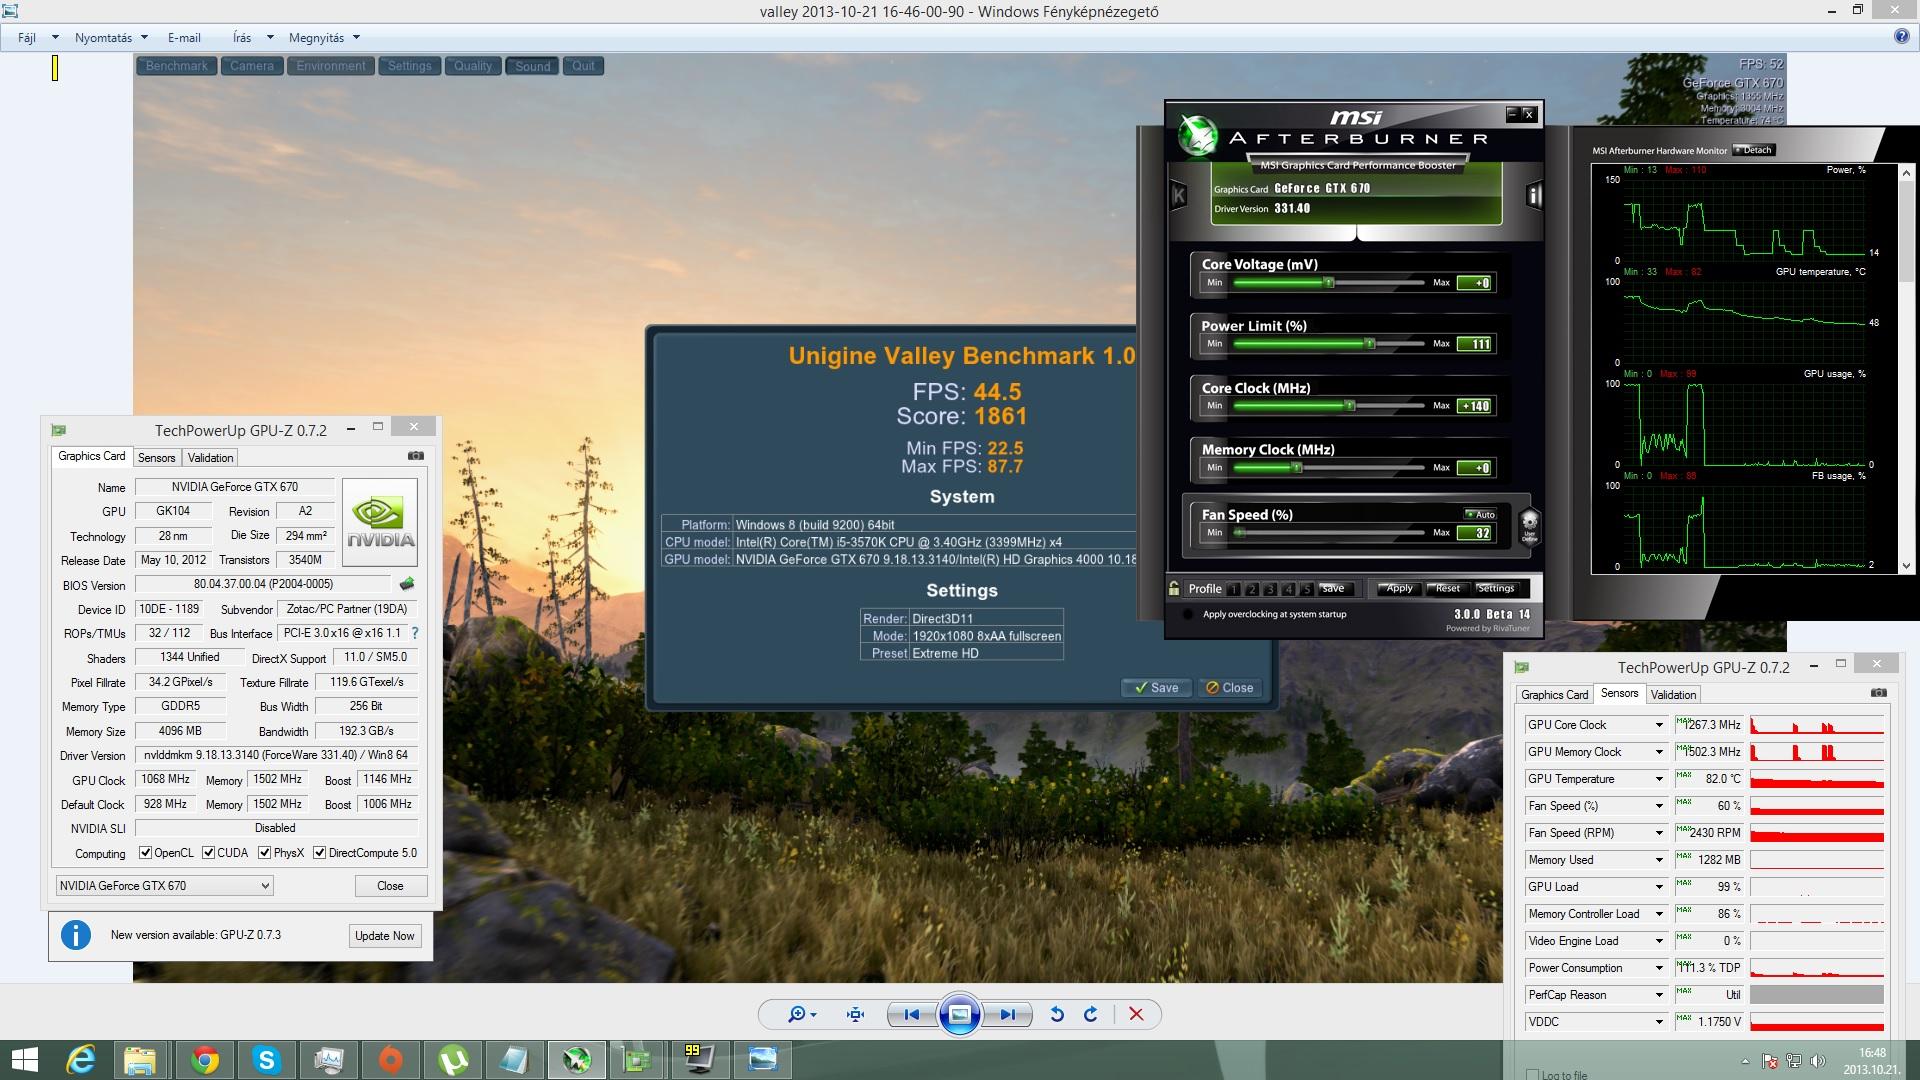Rotate the image clockwise

(x=1091, y=1014)
